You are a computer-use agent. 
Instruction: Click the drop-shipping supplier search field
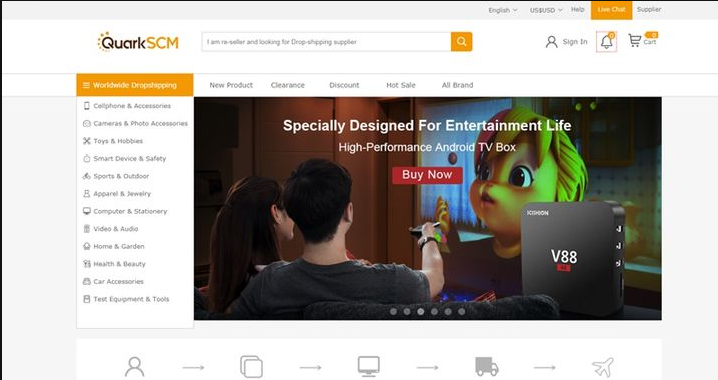326,42
